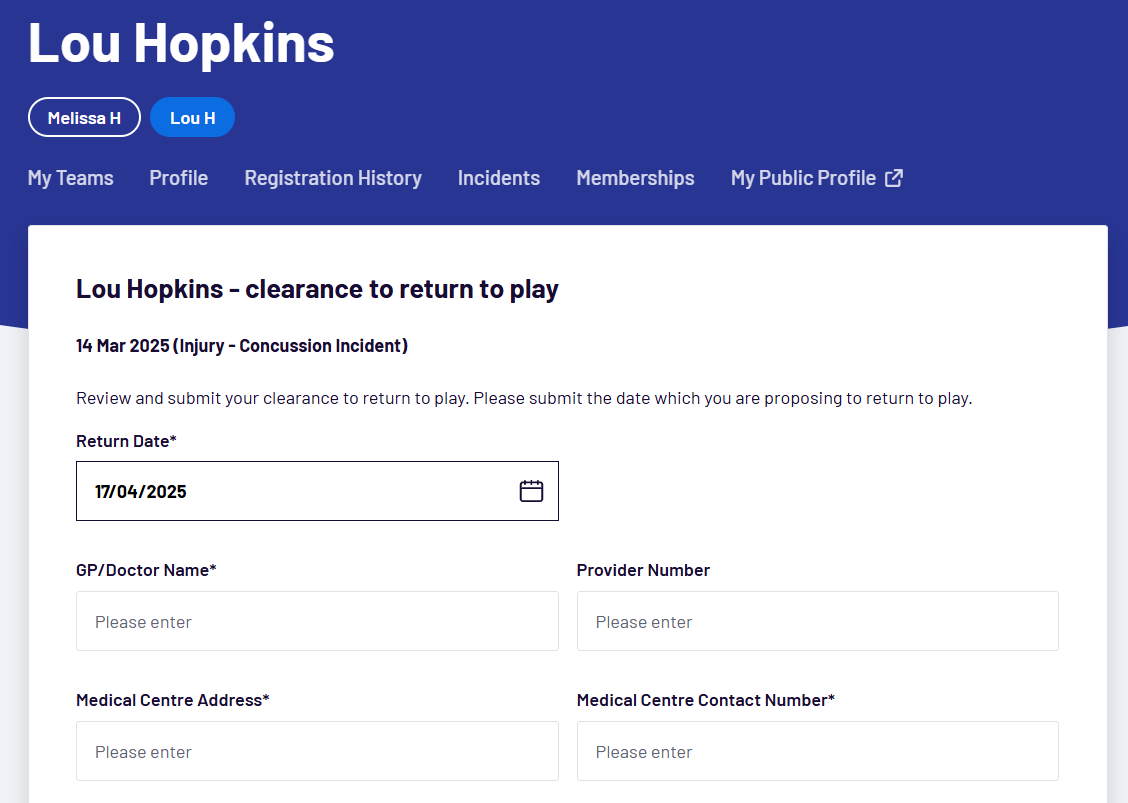Click the Return Date field showing 17/04/2025
This screenshot has width=1128, height=803.
point(300,491)
